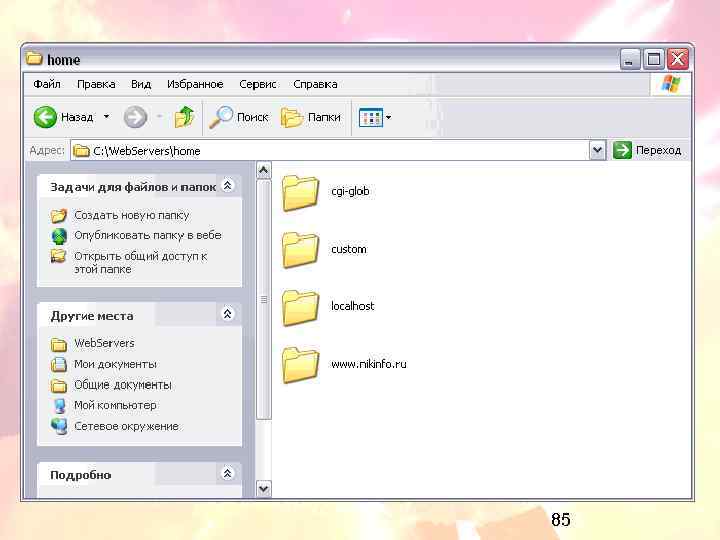The height and width of the screenshot is (540, 720).
Task: Click the green Back arrow icon
Action: [x=45, y=117]
